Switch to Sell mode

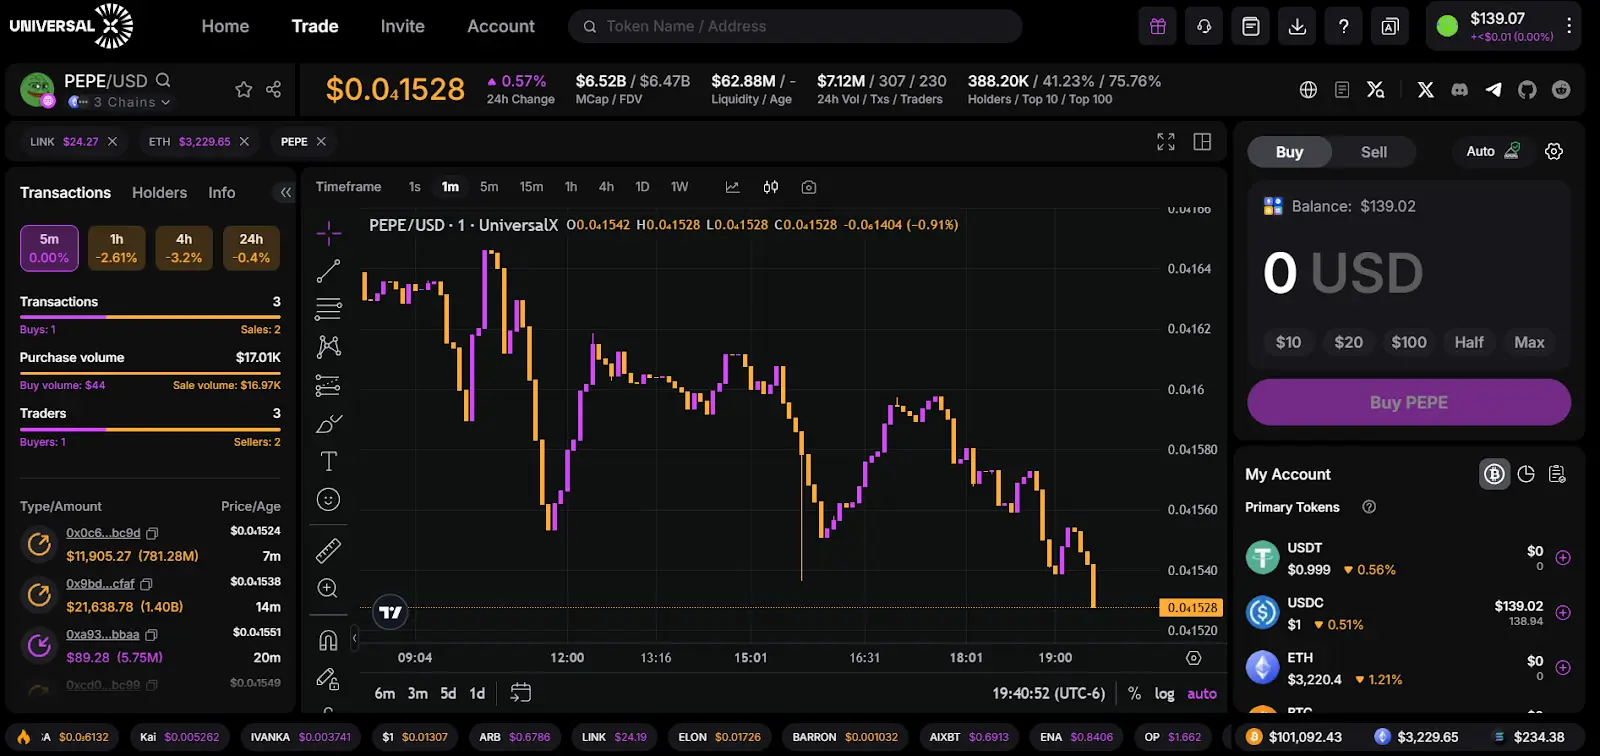pos(1373,152)
